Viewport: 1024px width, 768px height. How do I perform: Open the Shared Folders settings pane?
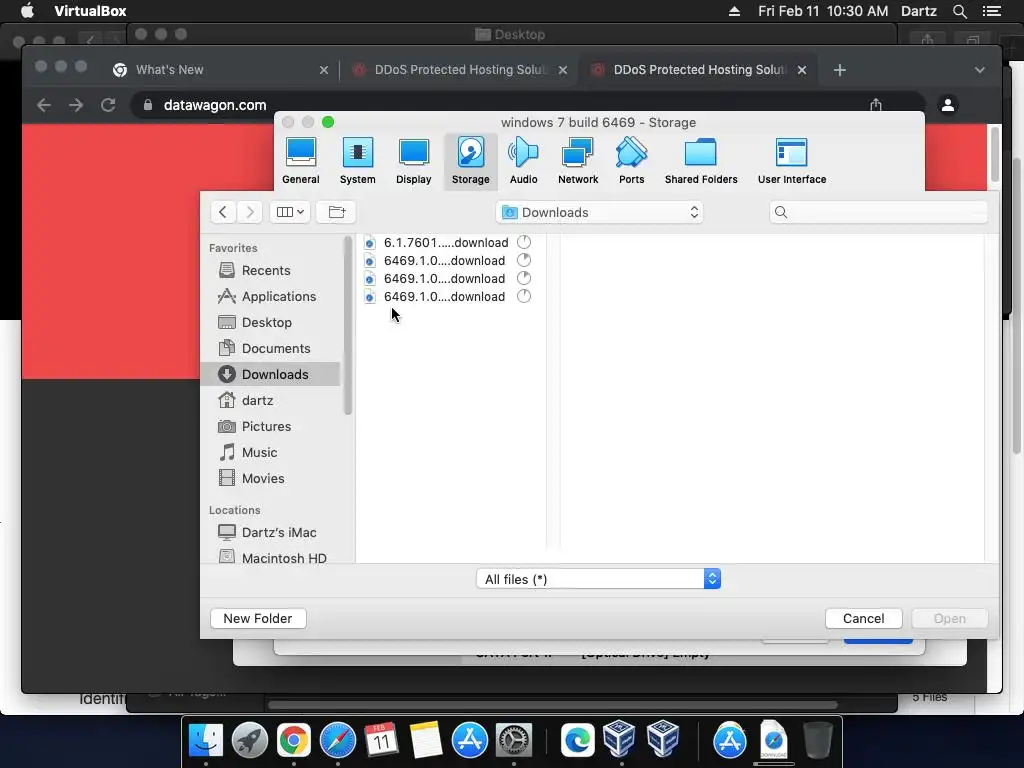click(701, 161)
